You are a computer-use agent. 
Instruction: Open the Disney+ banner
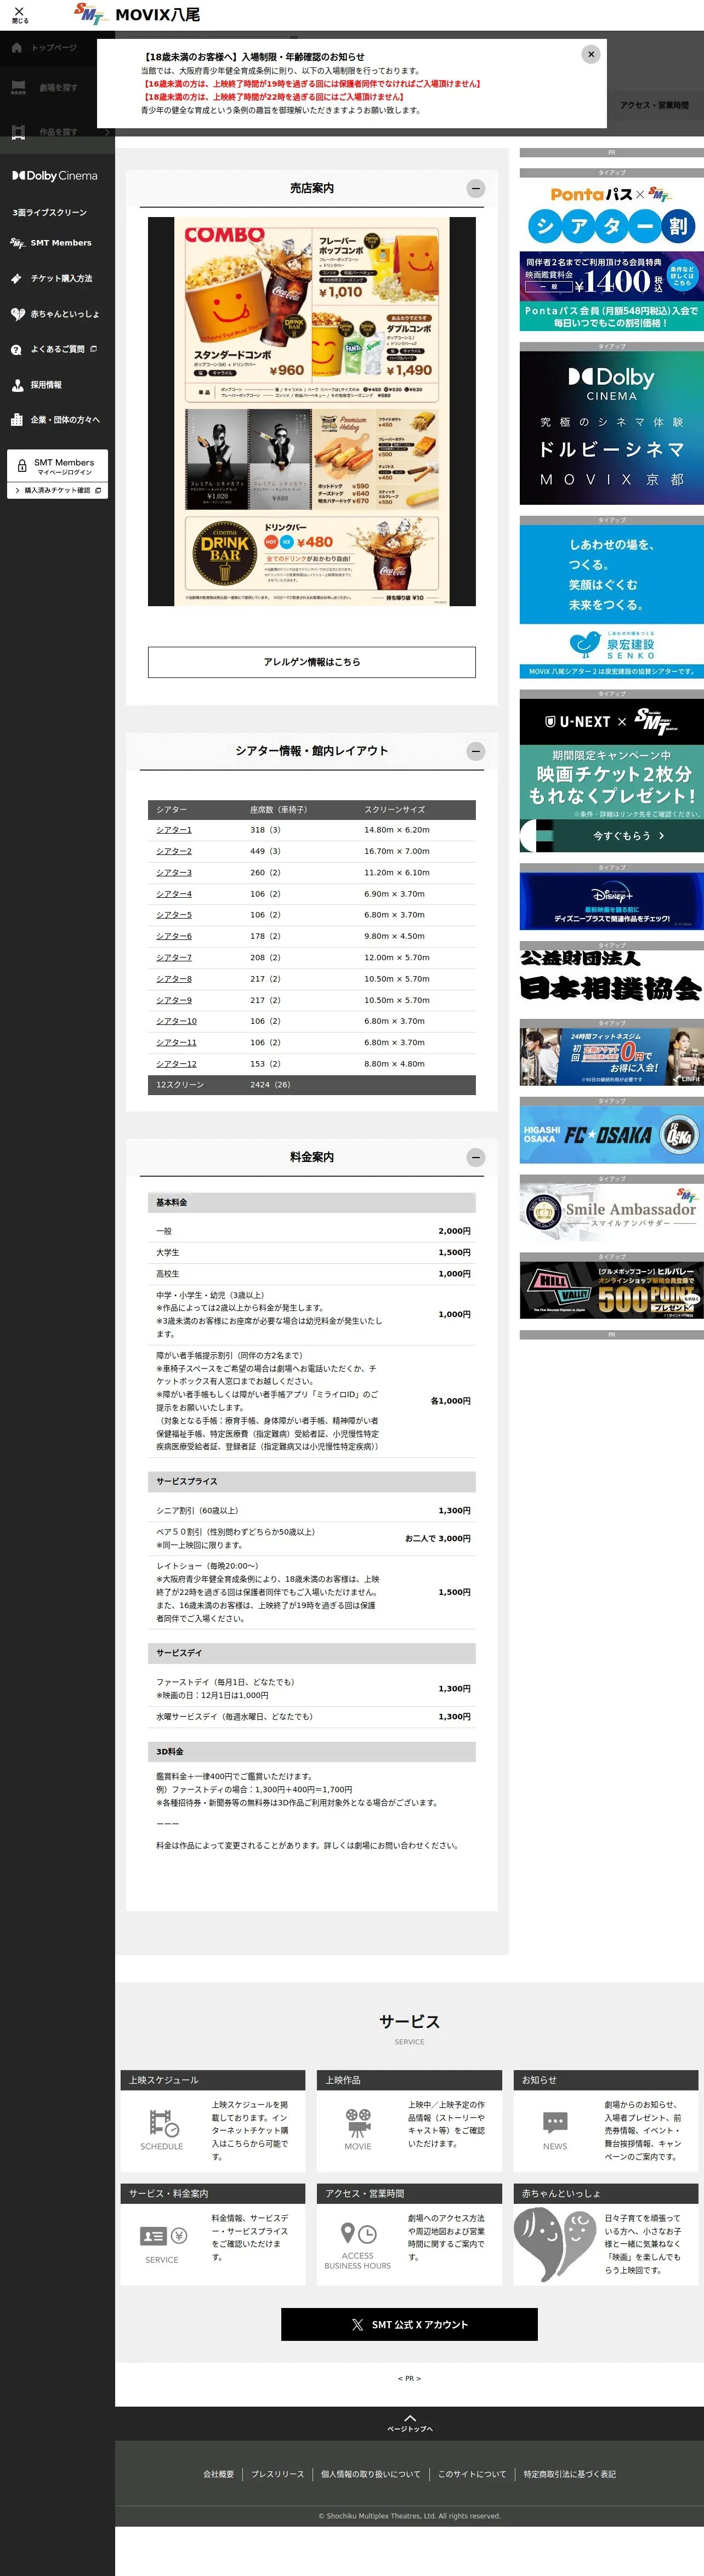612,901
